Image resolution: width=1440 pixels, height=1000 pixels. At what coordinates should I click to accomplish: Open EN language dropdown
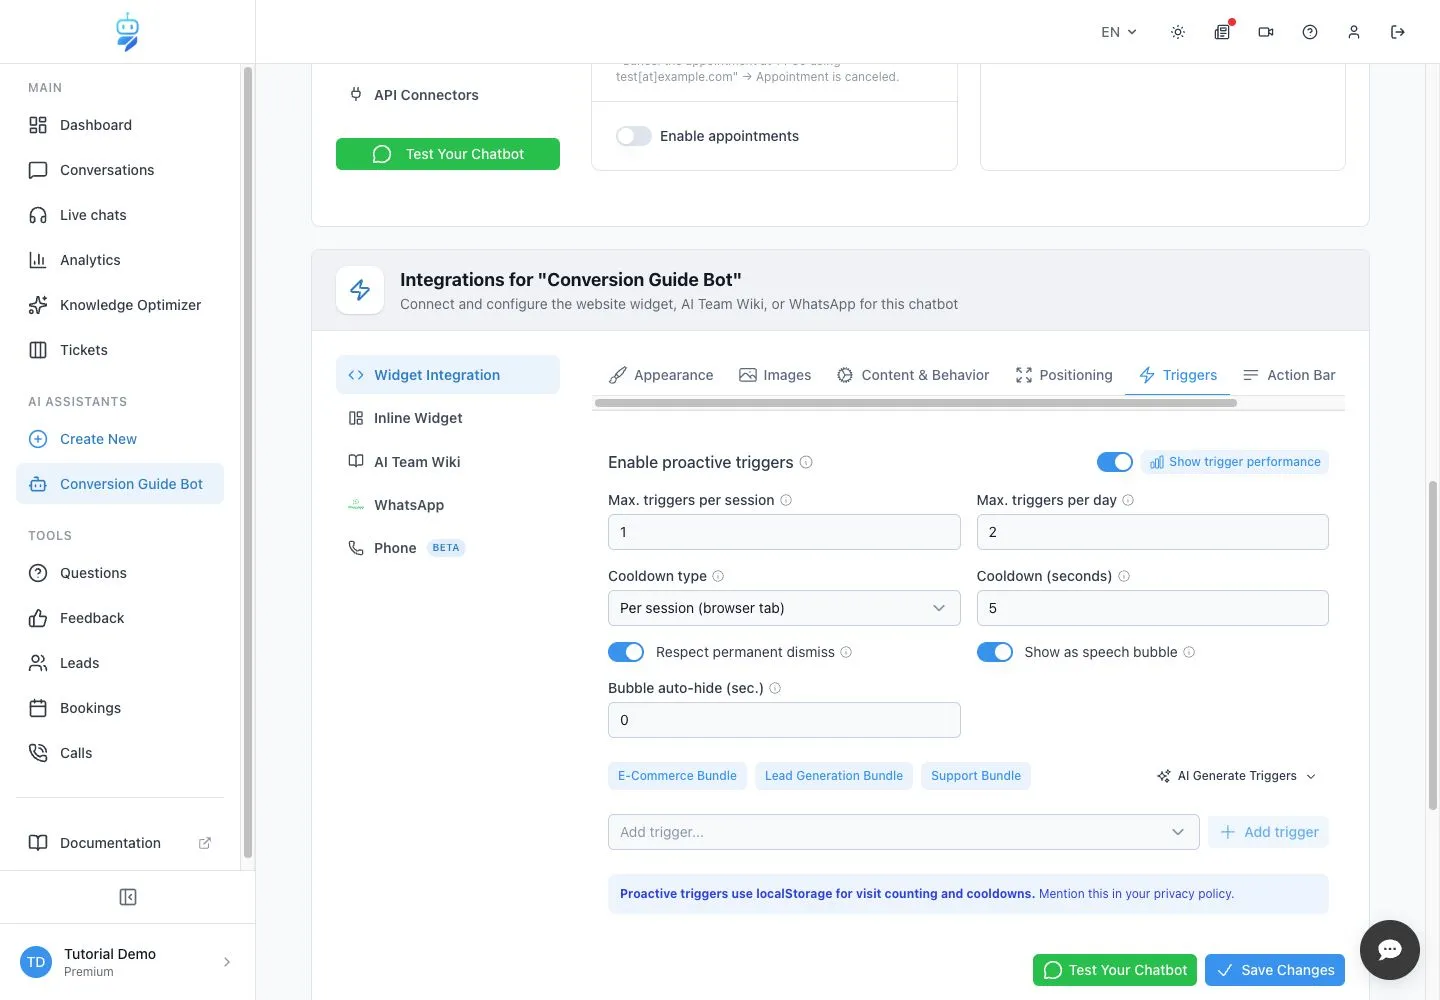1119,32
